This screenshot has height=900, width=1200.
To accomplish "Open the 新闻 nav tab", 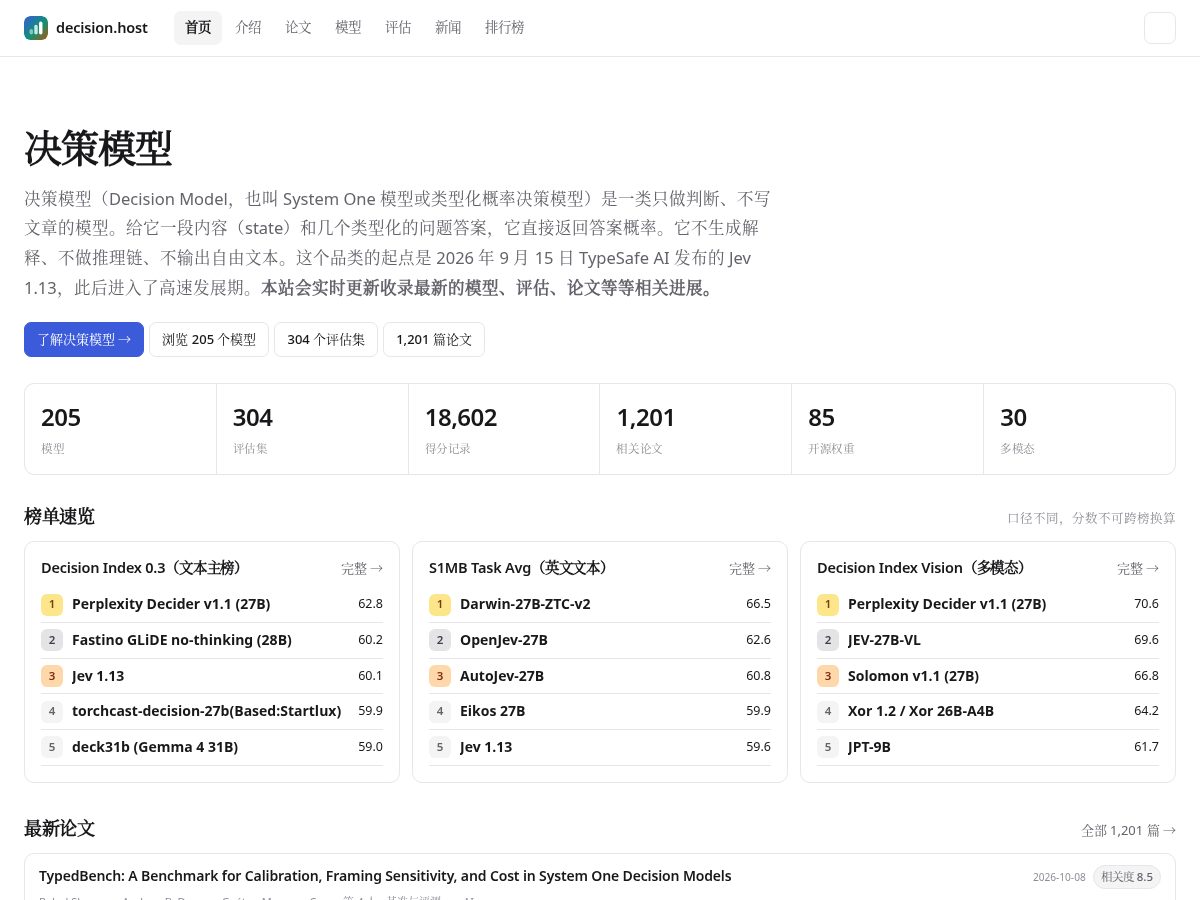I will (448, 28).
